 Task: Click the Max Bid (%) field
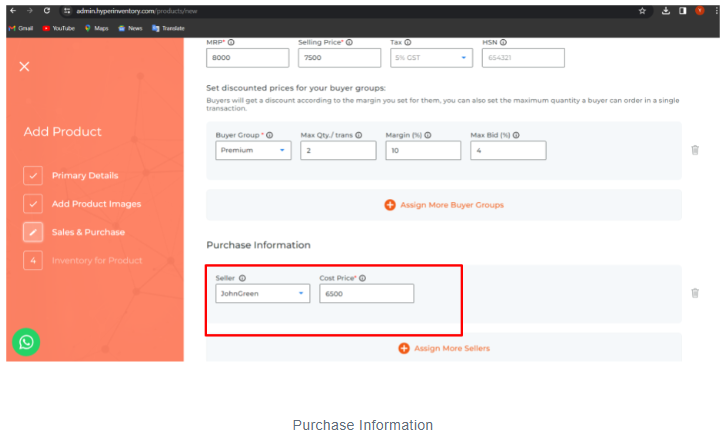point(508,150)
